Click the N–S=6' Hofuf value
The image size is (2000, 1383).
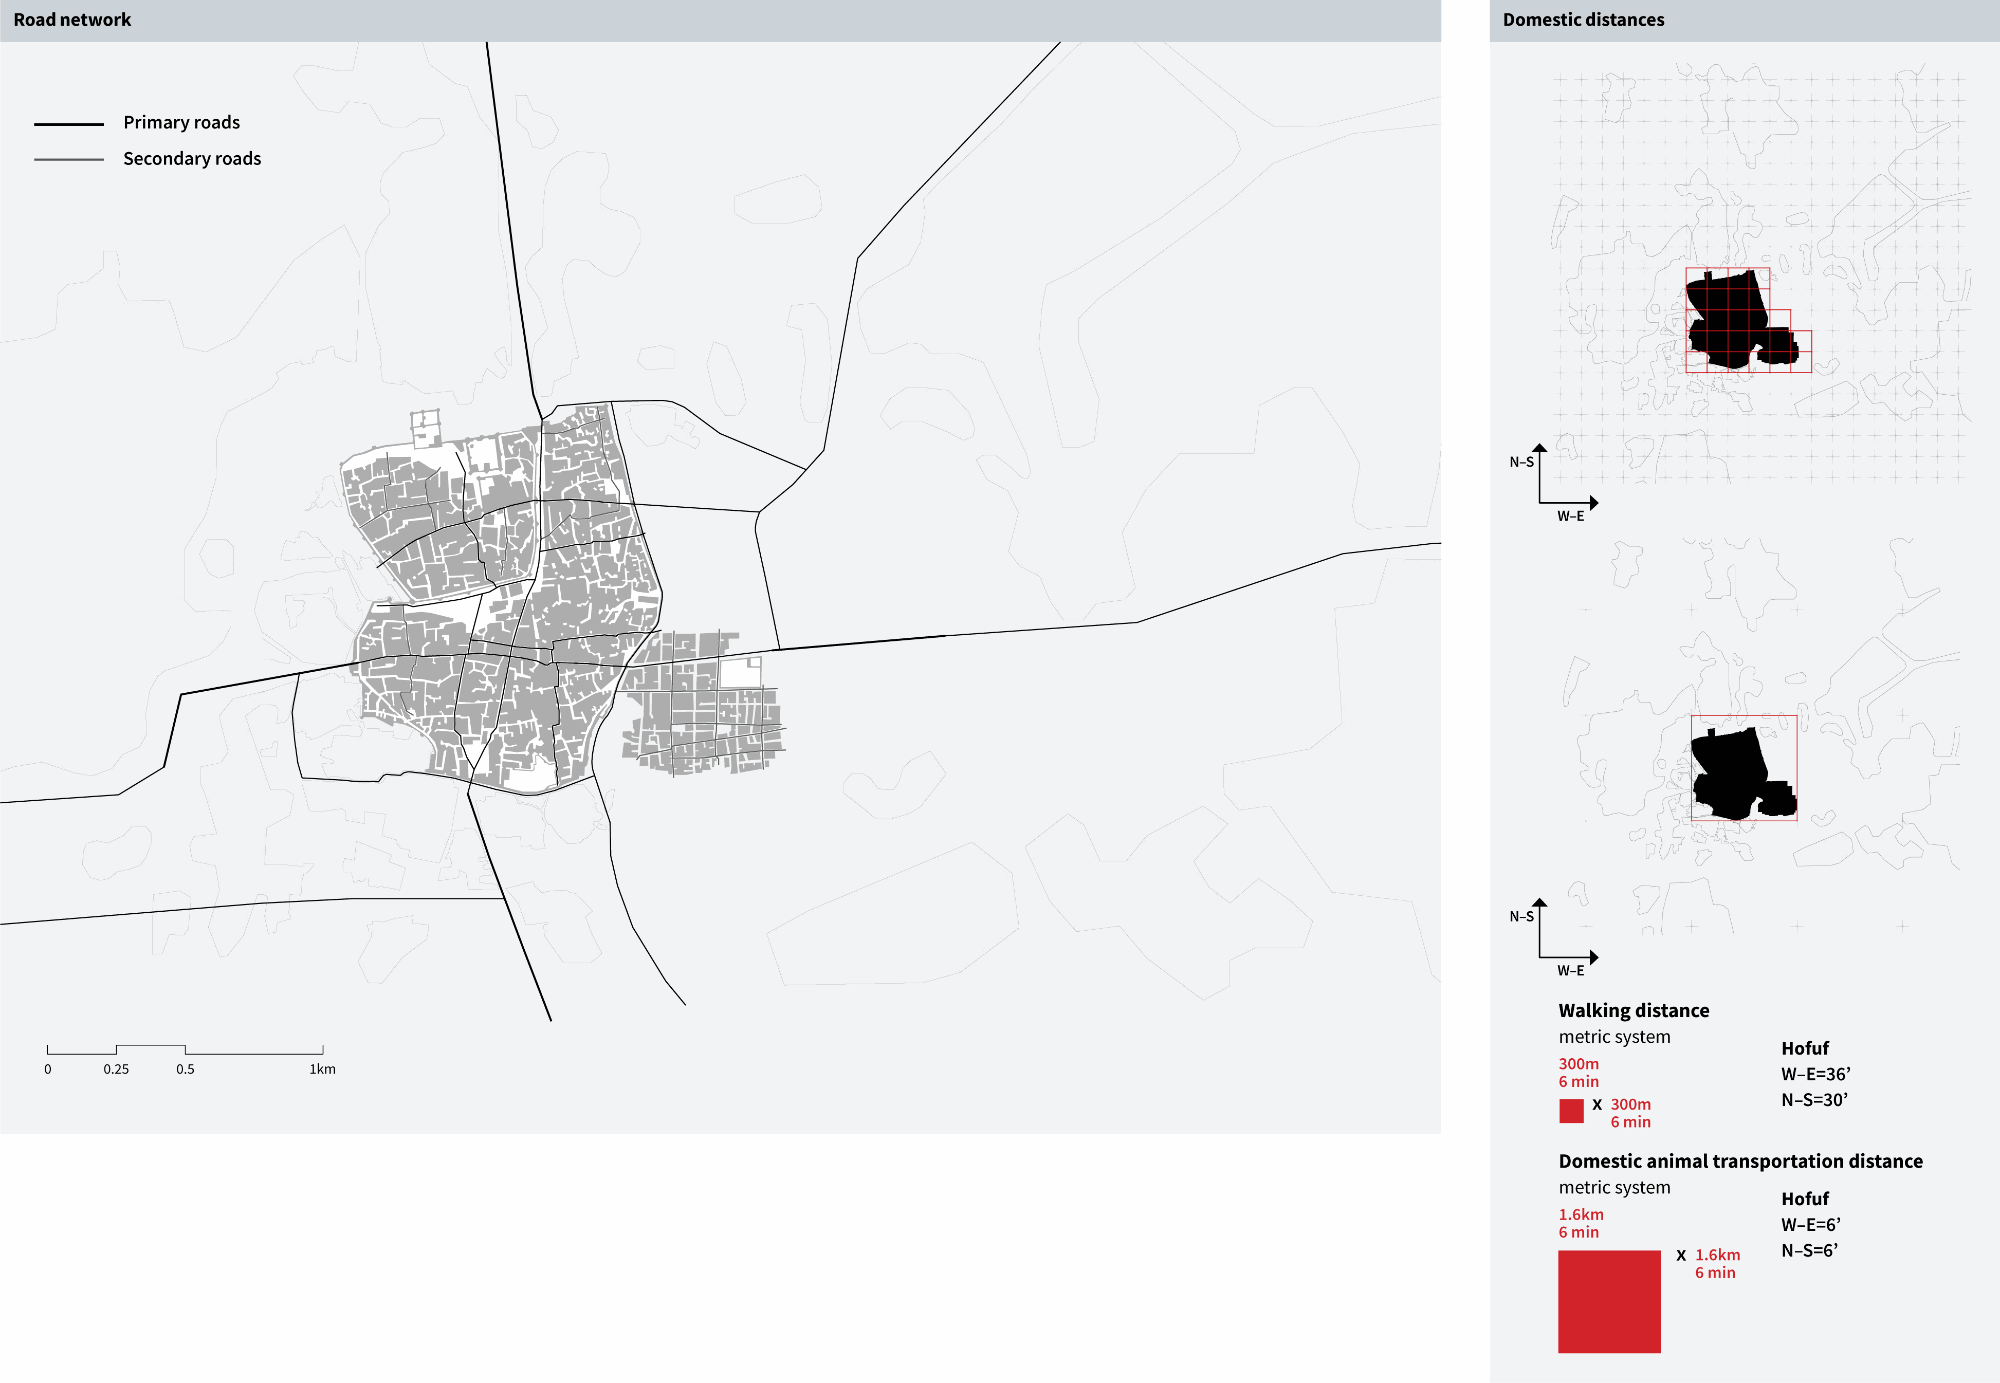pyautogui.click(x=1809, y=1250)
